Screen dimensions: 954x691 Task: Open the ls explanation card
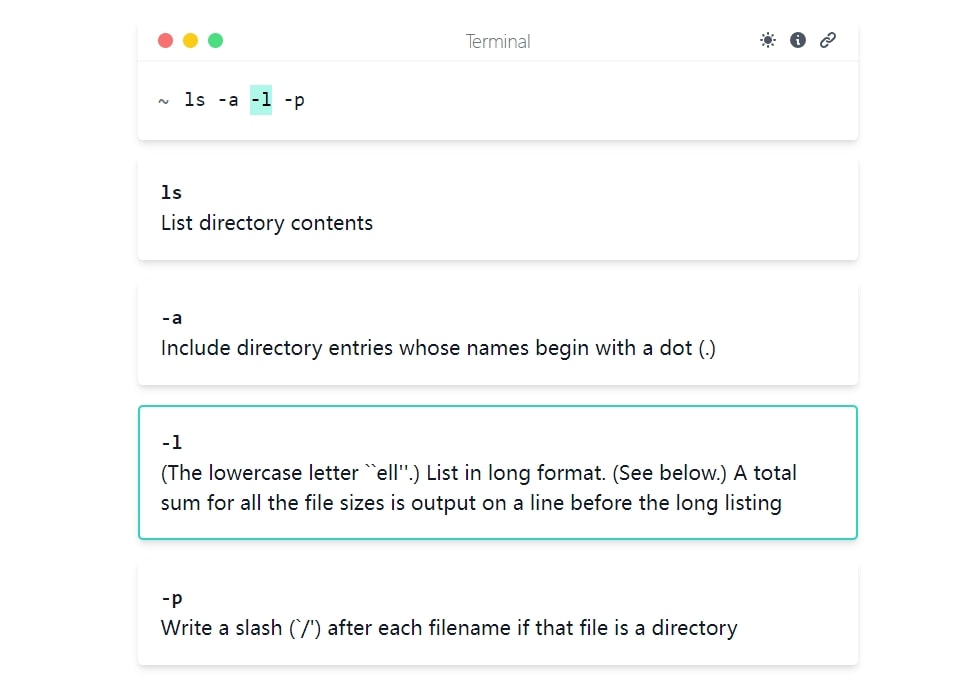(498, 210)
